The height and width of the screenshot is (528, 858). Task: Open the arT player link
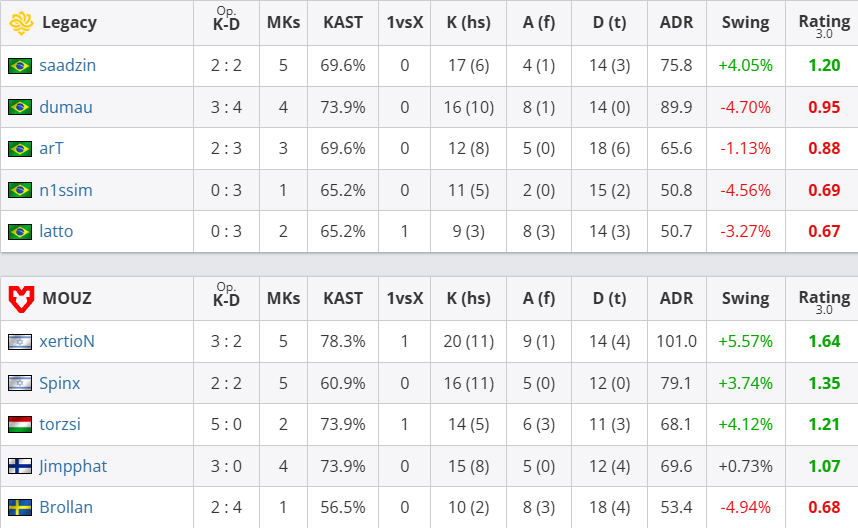(52, 149)
